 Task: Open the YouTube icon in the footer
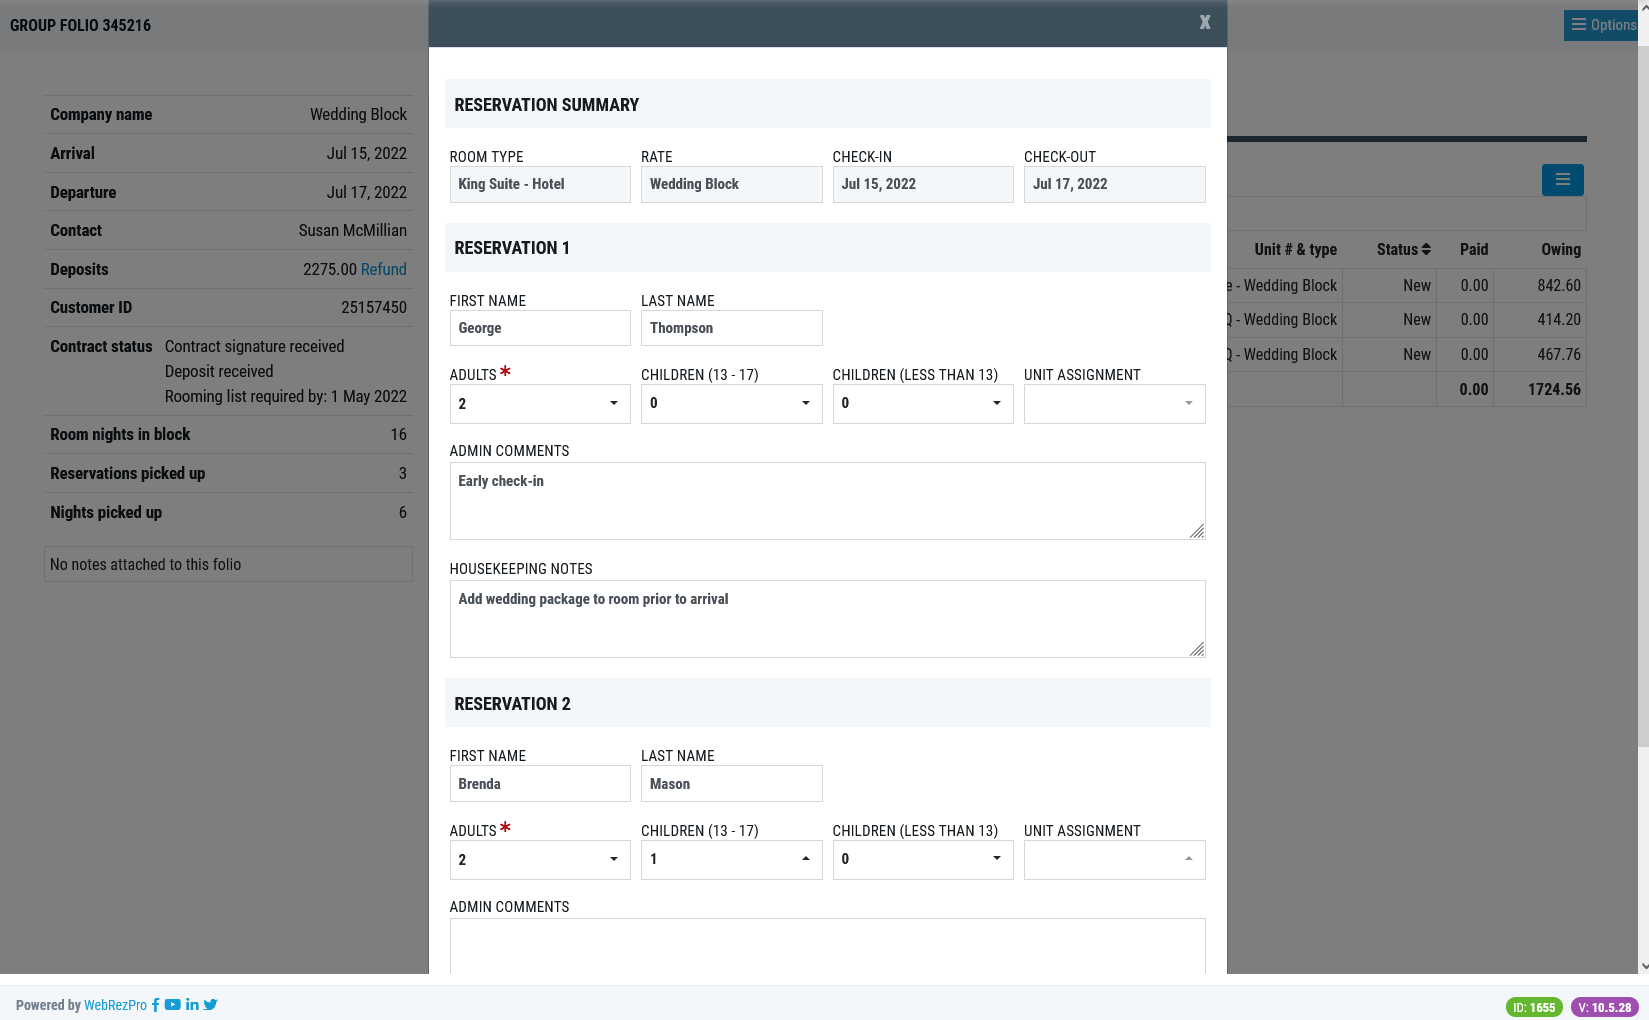tap(172, 1005)
